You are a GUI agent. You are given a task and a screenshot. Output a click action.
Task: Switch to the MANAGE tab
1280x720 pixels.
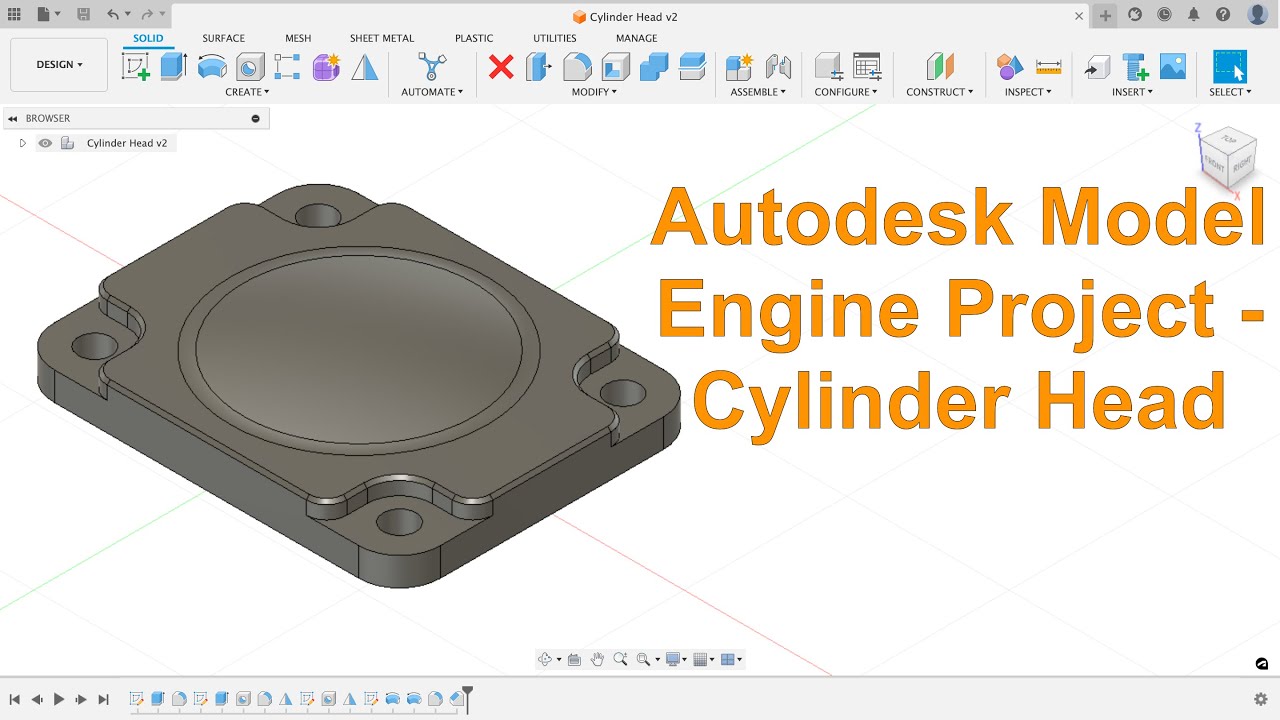point(636,38)
